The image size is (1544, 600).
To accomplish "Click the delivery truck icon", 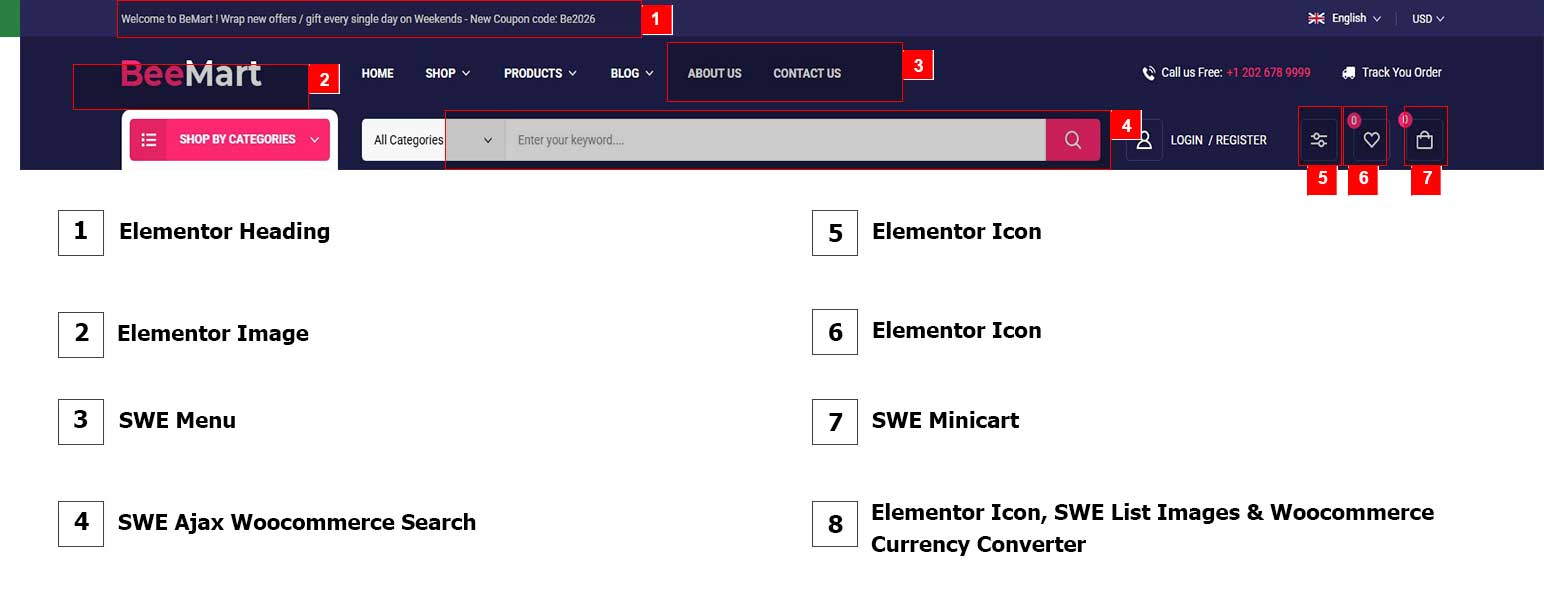I will point(1349,73).
